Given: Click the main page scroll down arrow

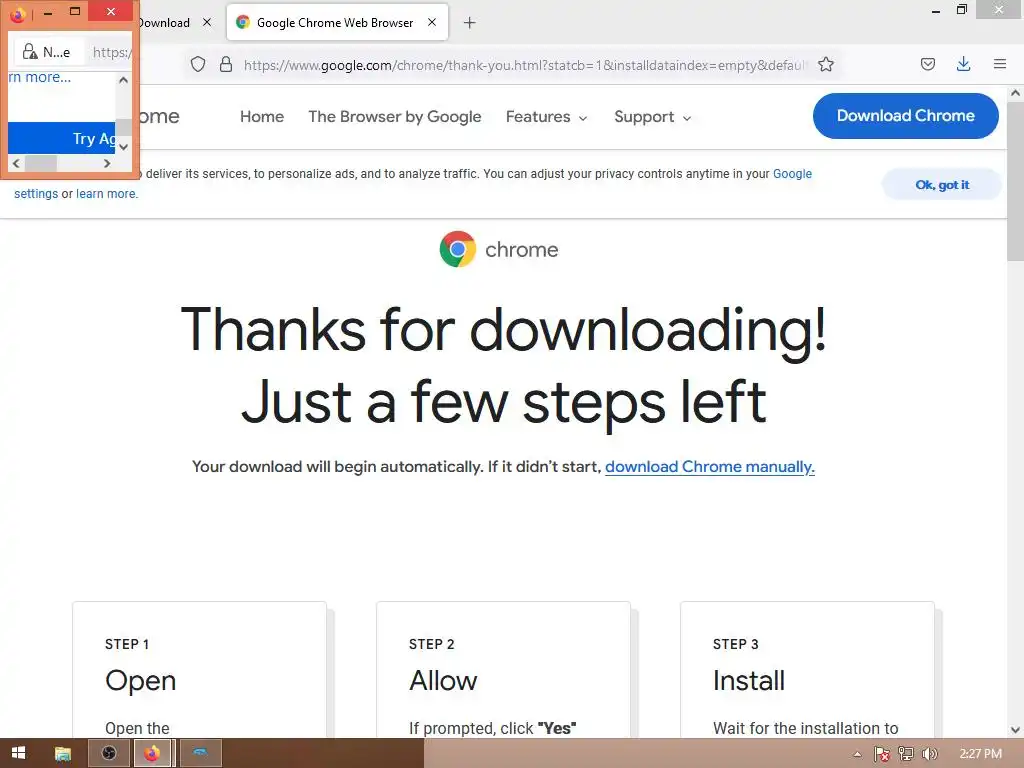Looking at the screenshot, I should [x=1015, y=729].
